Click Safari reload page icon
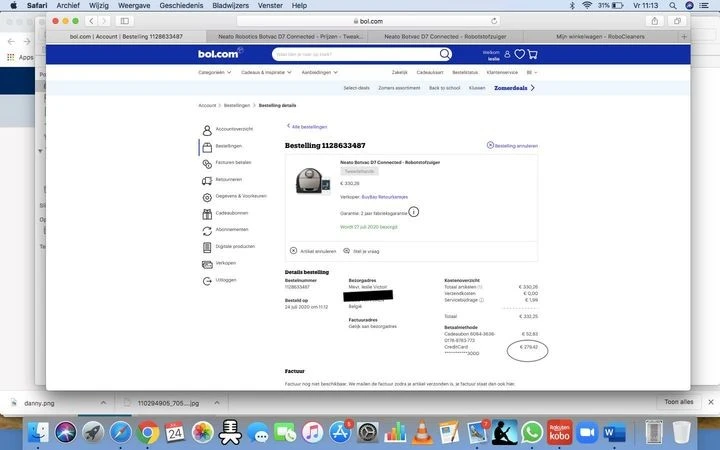Image resolution: width=720 pixels, height=450 pixels. [x=494, y=21]
